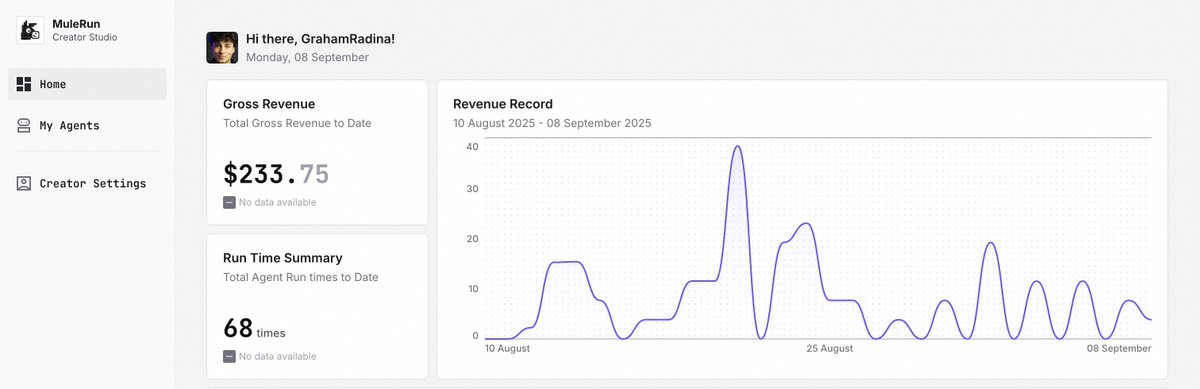Image resolution: width=1200 pixels, height=389 pixels.
Task: Click the My Agents robot icon
Action: [24, 126]
